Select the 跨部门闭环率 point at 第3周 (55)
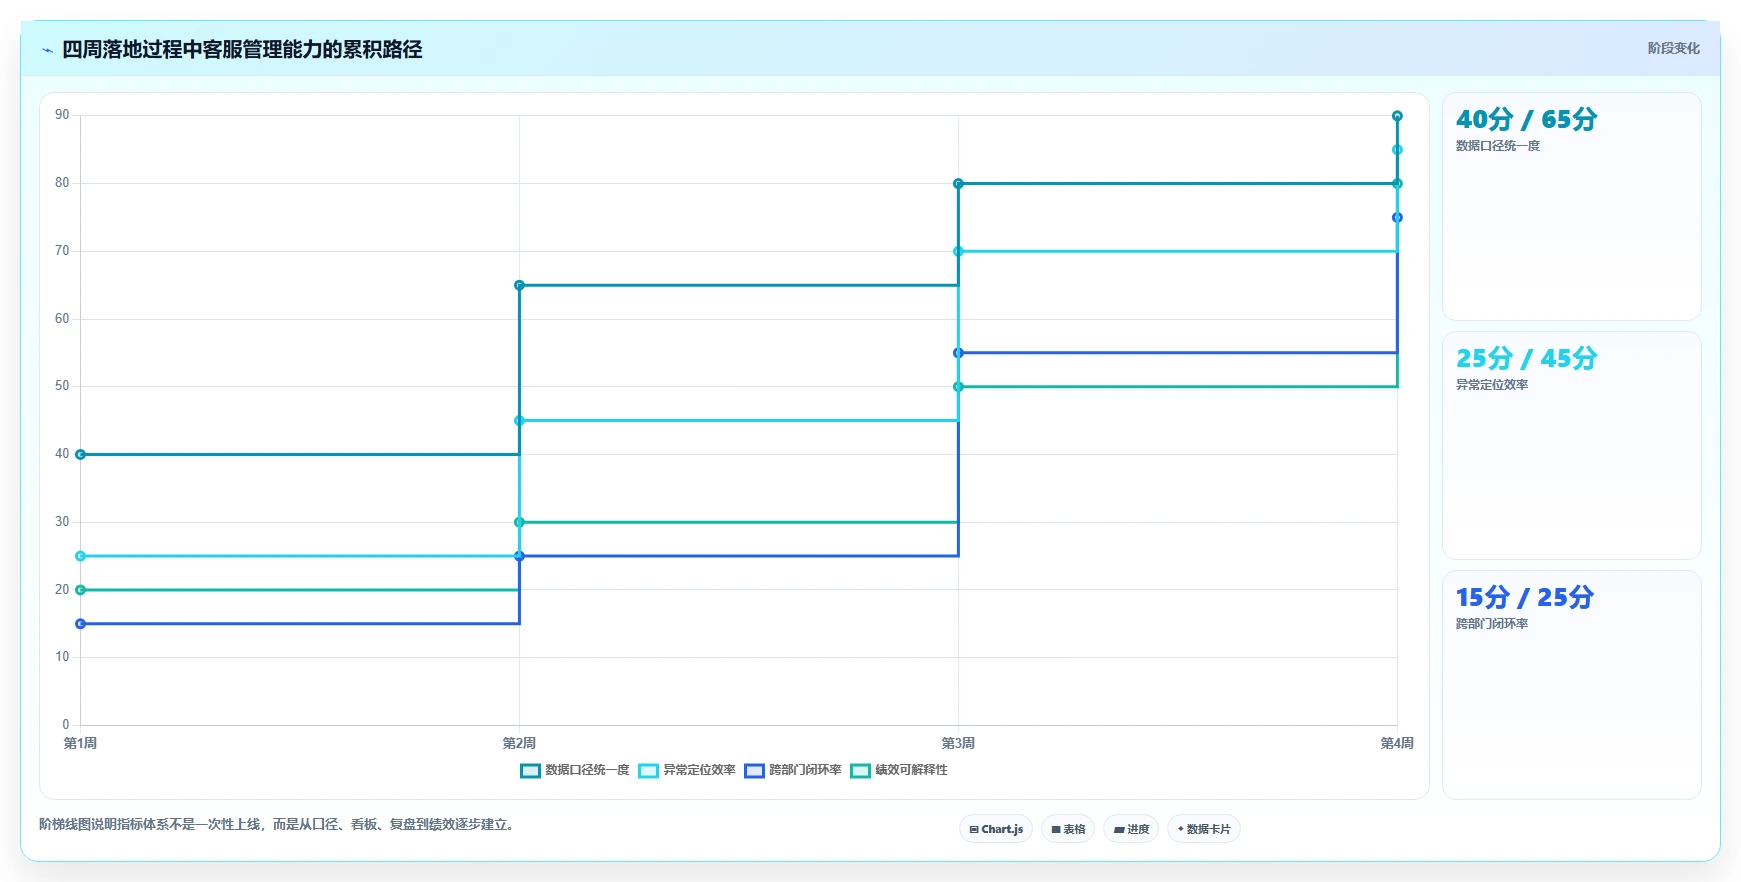 click(x=958, y=353)
